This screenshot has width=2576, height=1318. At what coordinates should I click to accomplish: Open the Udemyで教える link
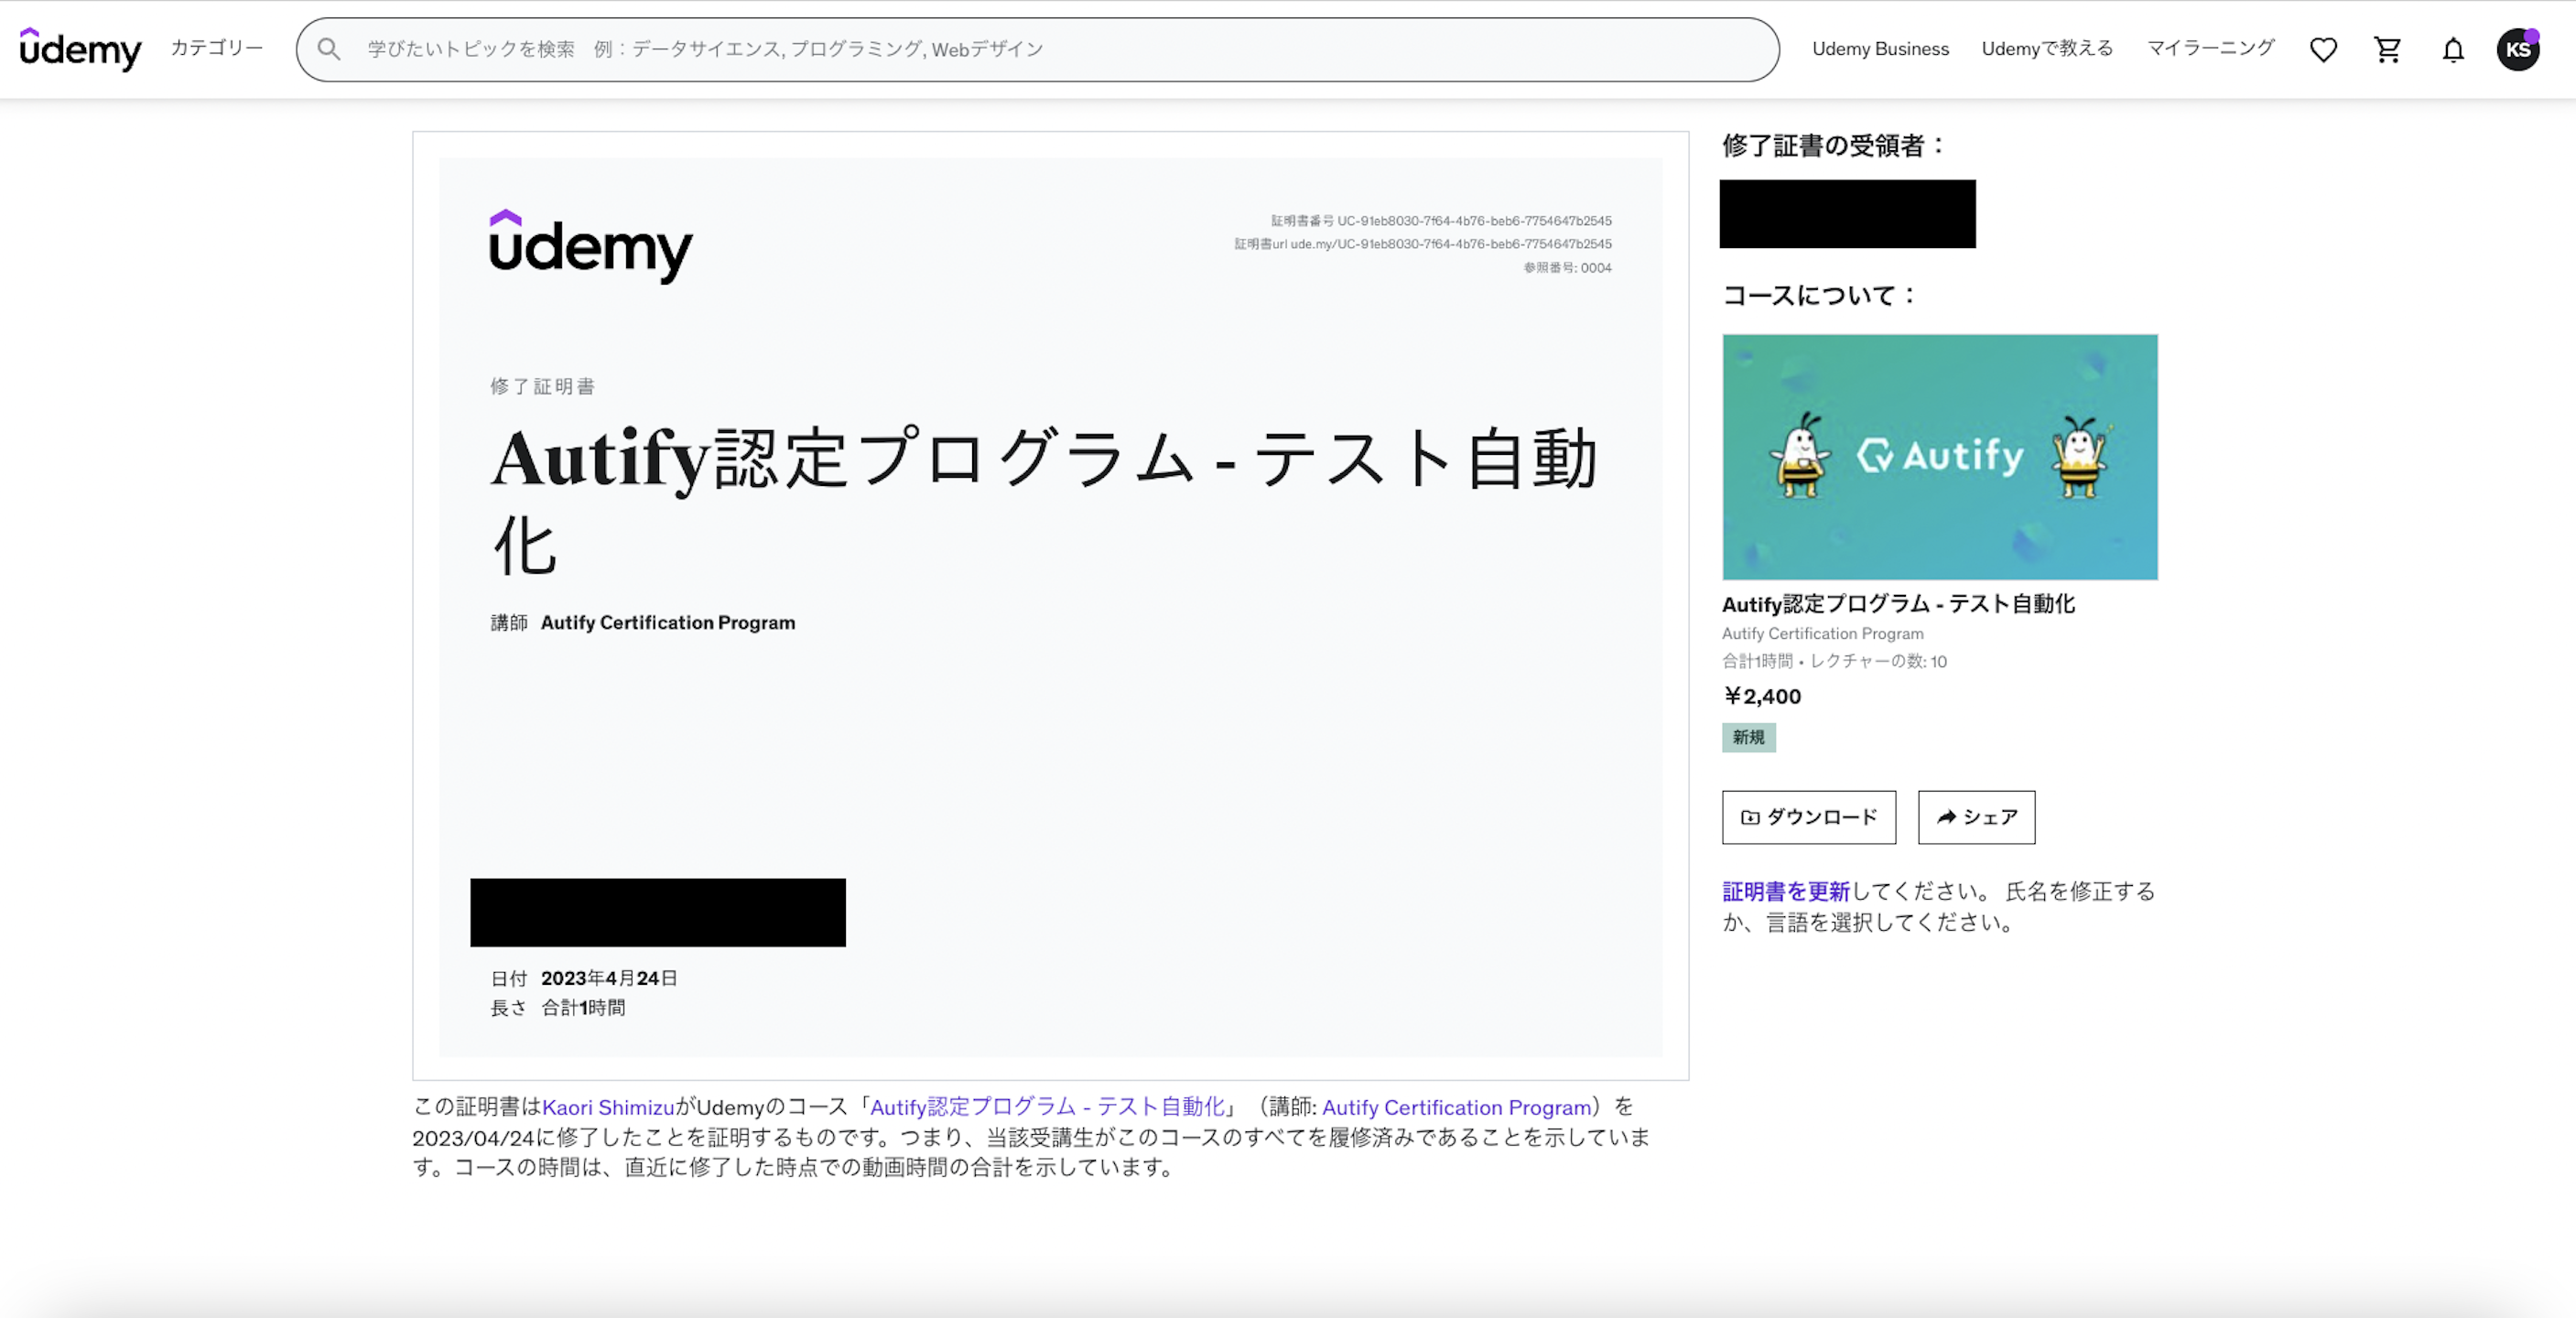pyautogui.click(x=2047, y=49)
